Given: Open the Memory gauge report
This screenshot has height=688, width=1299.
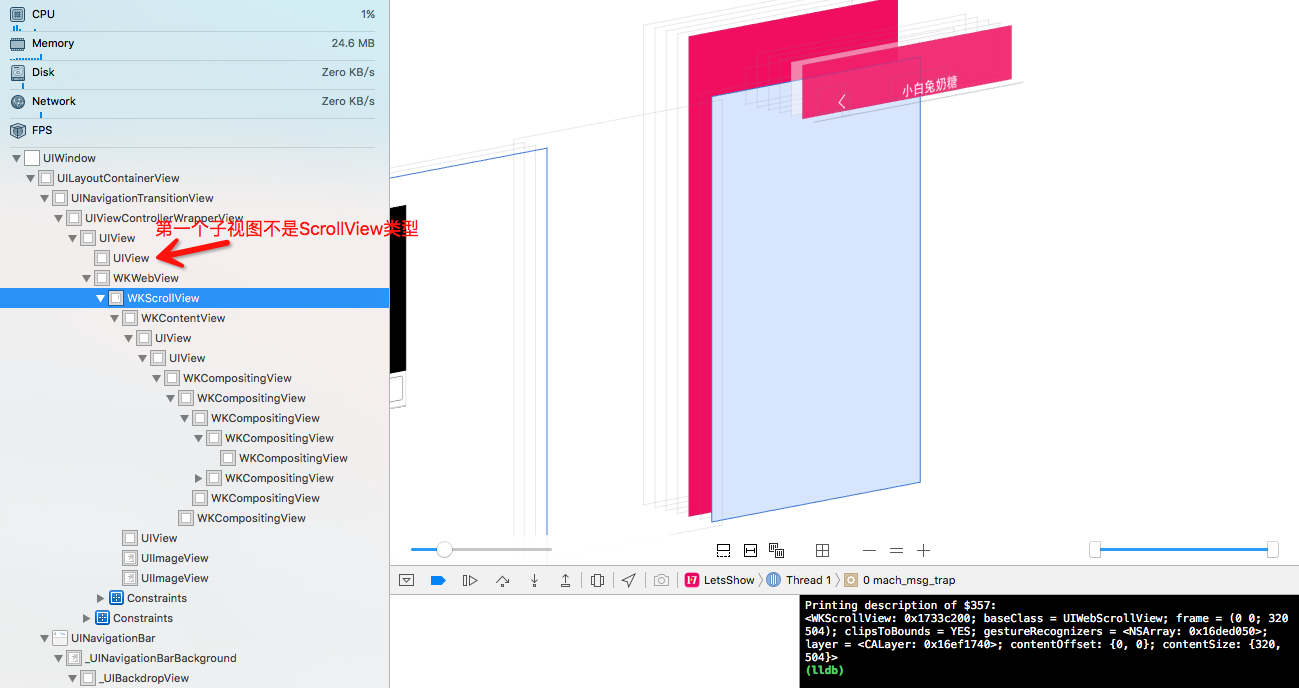Looking at the screenshot, I should click(53, 44).
